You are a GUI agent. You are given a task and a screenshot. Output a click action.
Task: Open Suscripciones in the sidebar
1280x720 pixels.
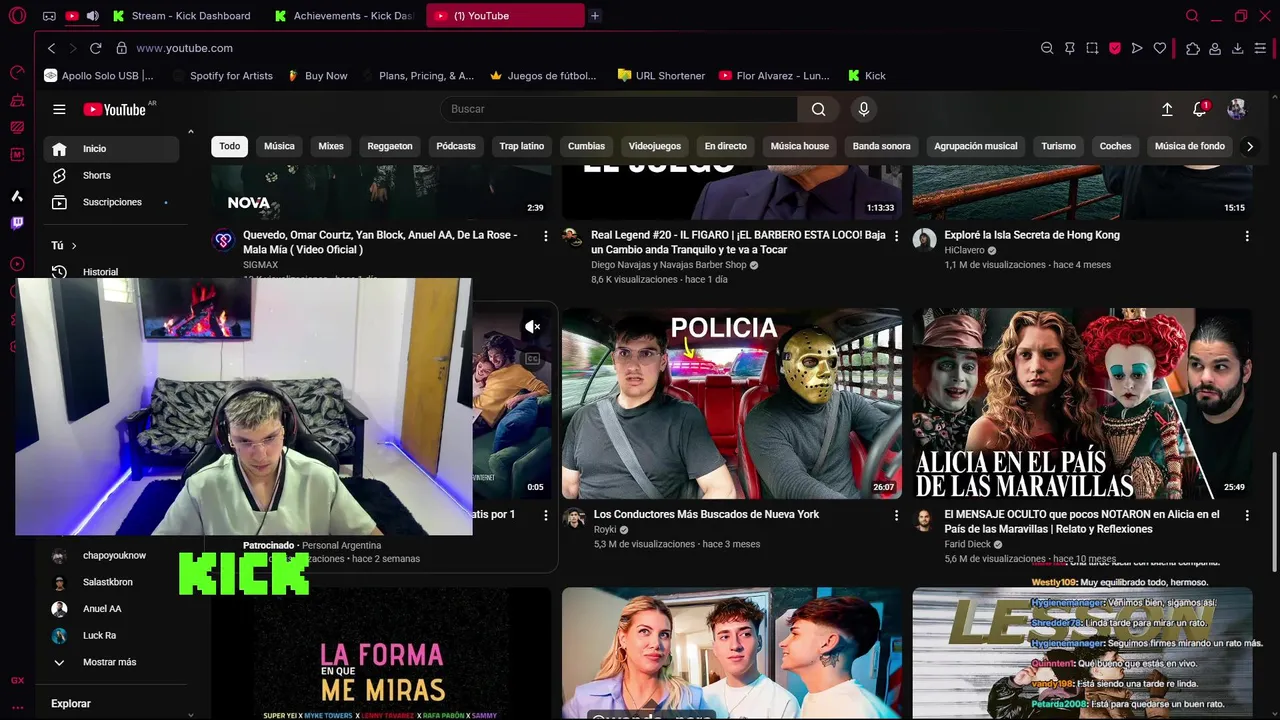point(111,202)
